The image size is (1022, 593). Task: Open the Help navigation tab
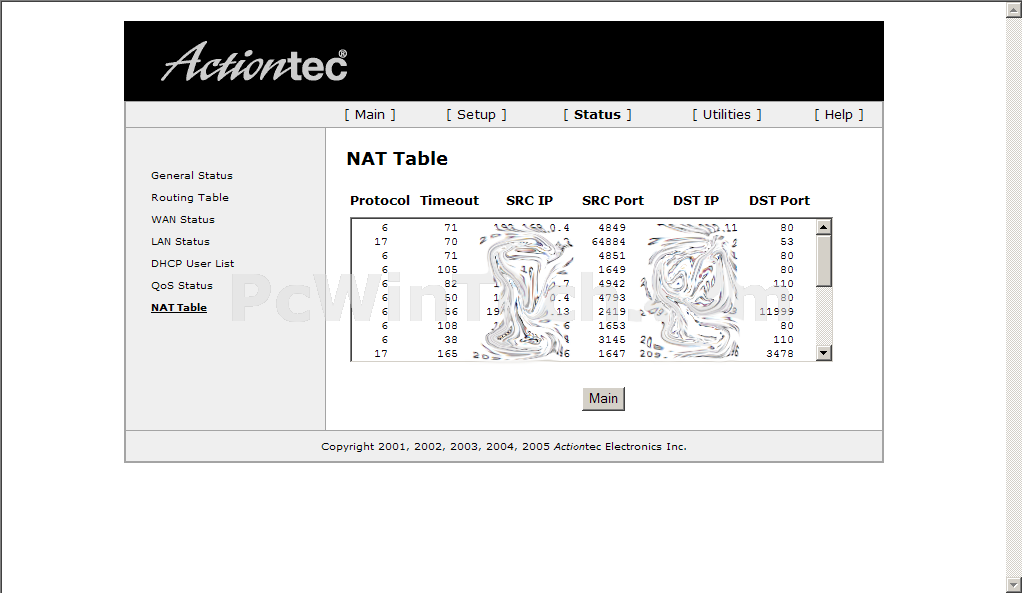point(838,115)
